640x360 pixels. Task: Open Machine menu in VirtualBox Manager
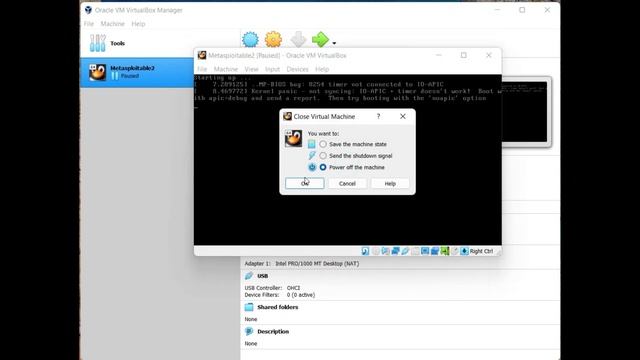pyautogui.click(x=112, y=24)
